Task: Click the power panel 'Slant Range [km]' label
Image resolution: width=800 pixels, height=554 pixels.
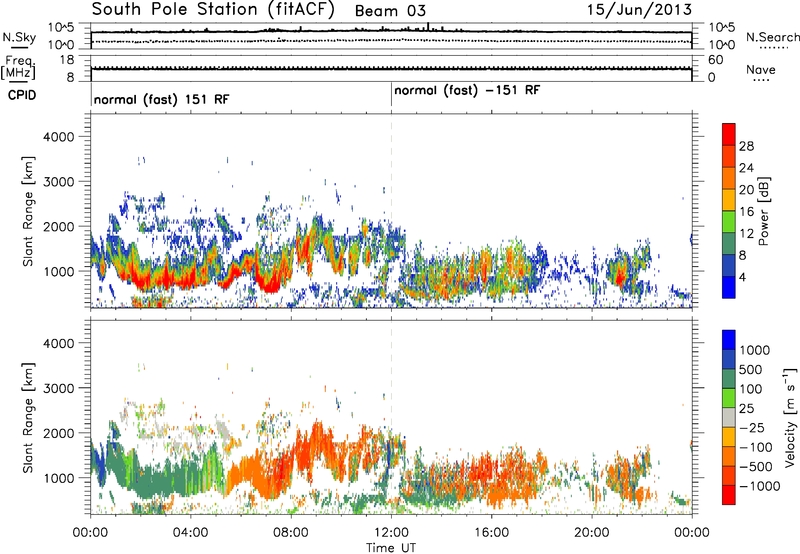Action: (x=28, y=211)
